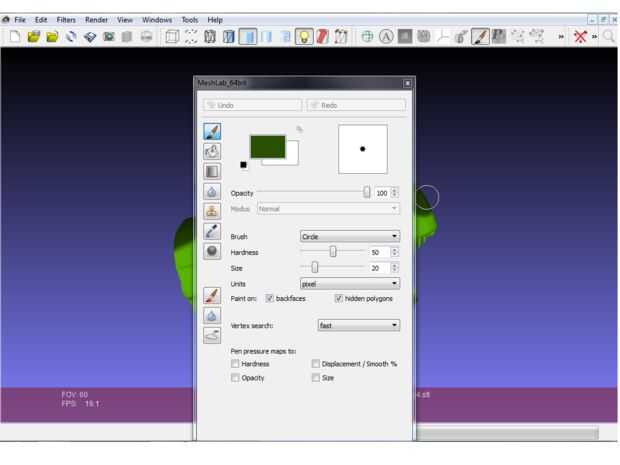Click the swap colors arrow icon
The width and height of the screenshot is (620, 465).
(x=299, y=129)
